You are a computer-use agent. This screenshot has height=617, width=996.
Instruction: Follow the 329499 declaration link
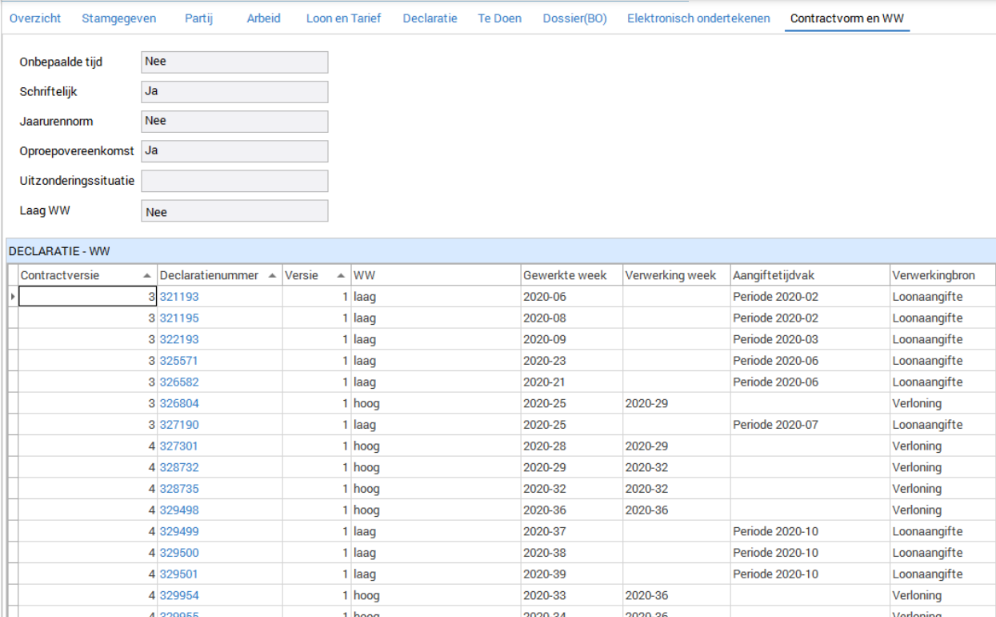[179, 531]
